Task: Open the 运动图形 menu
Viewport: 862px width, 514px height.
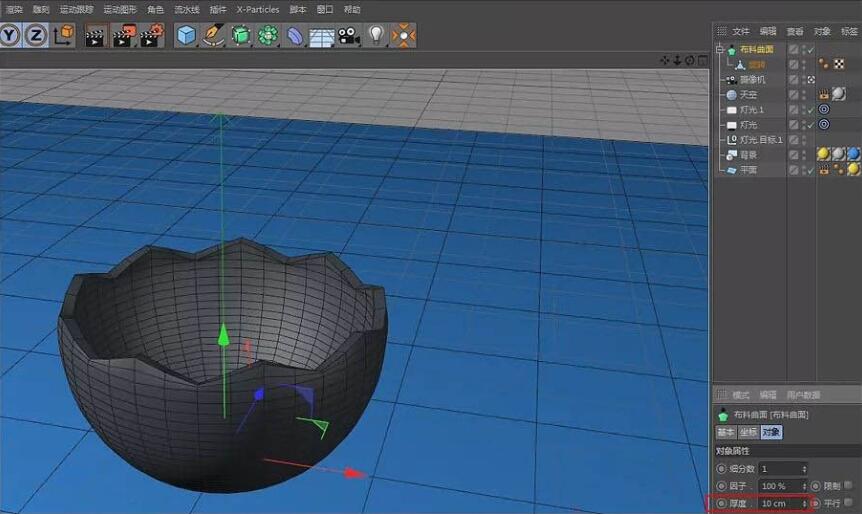Action: click(119, 9)
